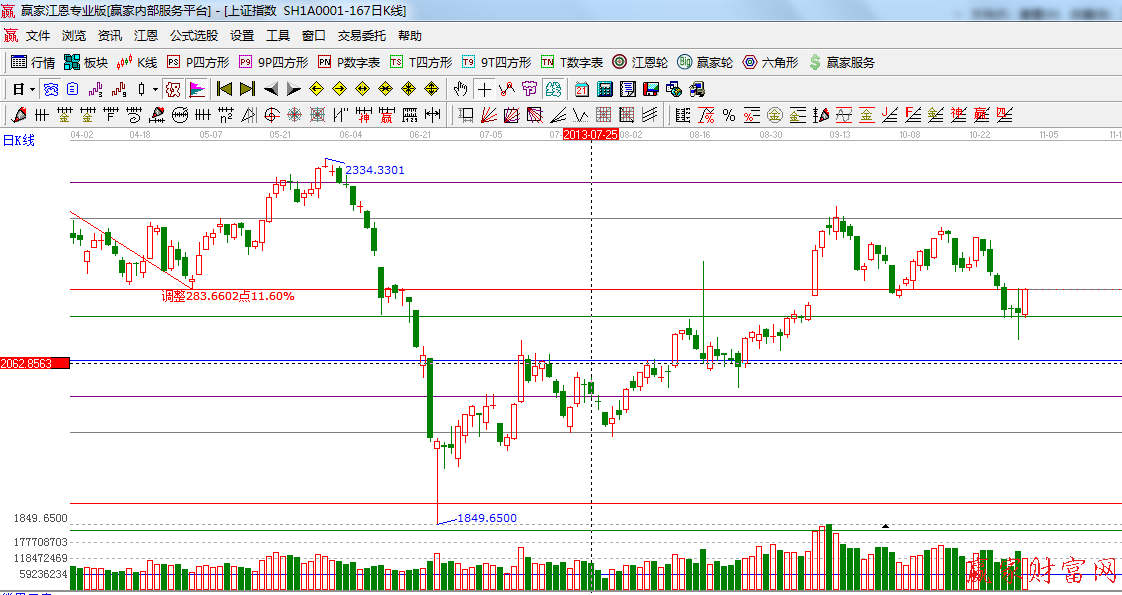Open the calculator icon in the toolbar

tap(604, 89)
